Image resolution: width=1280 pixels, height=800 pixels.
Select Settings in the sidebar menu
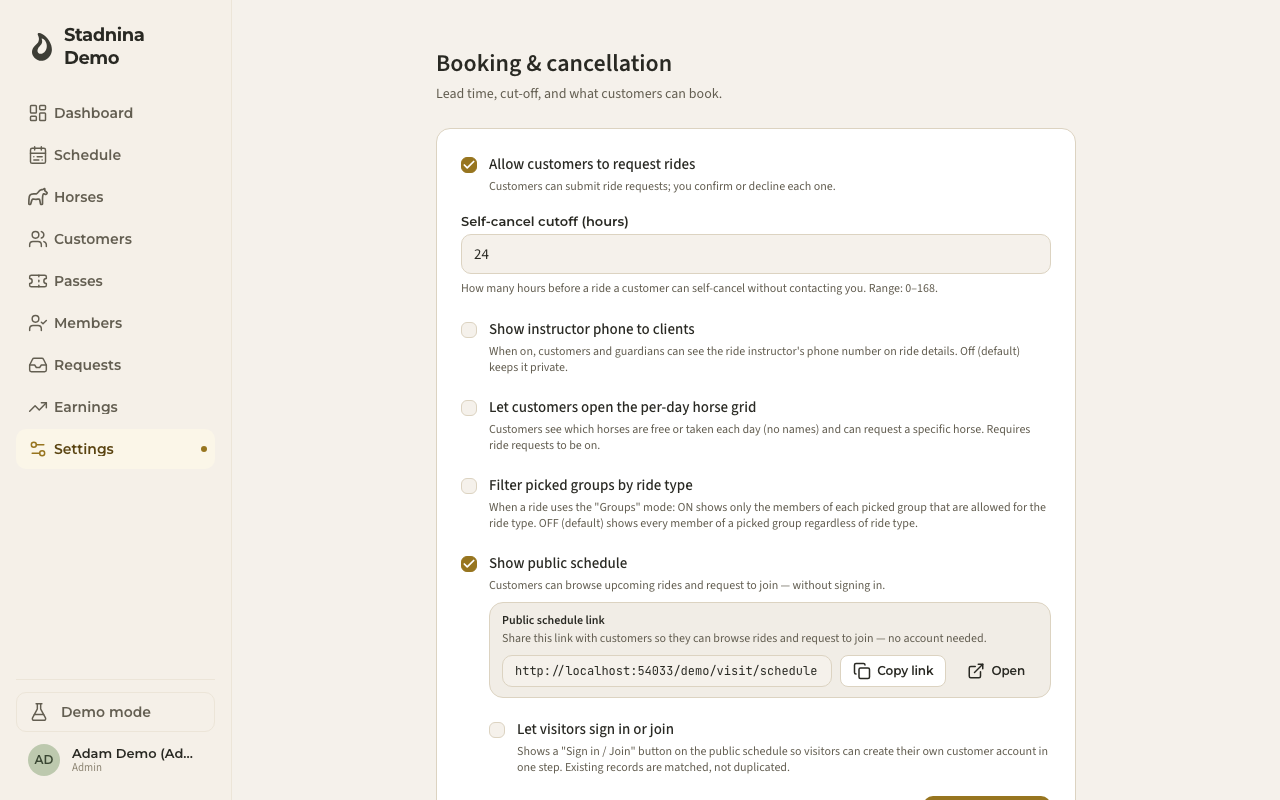(x=115, y=449)
